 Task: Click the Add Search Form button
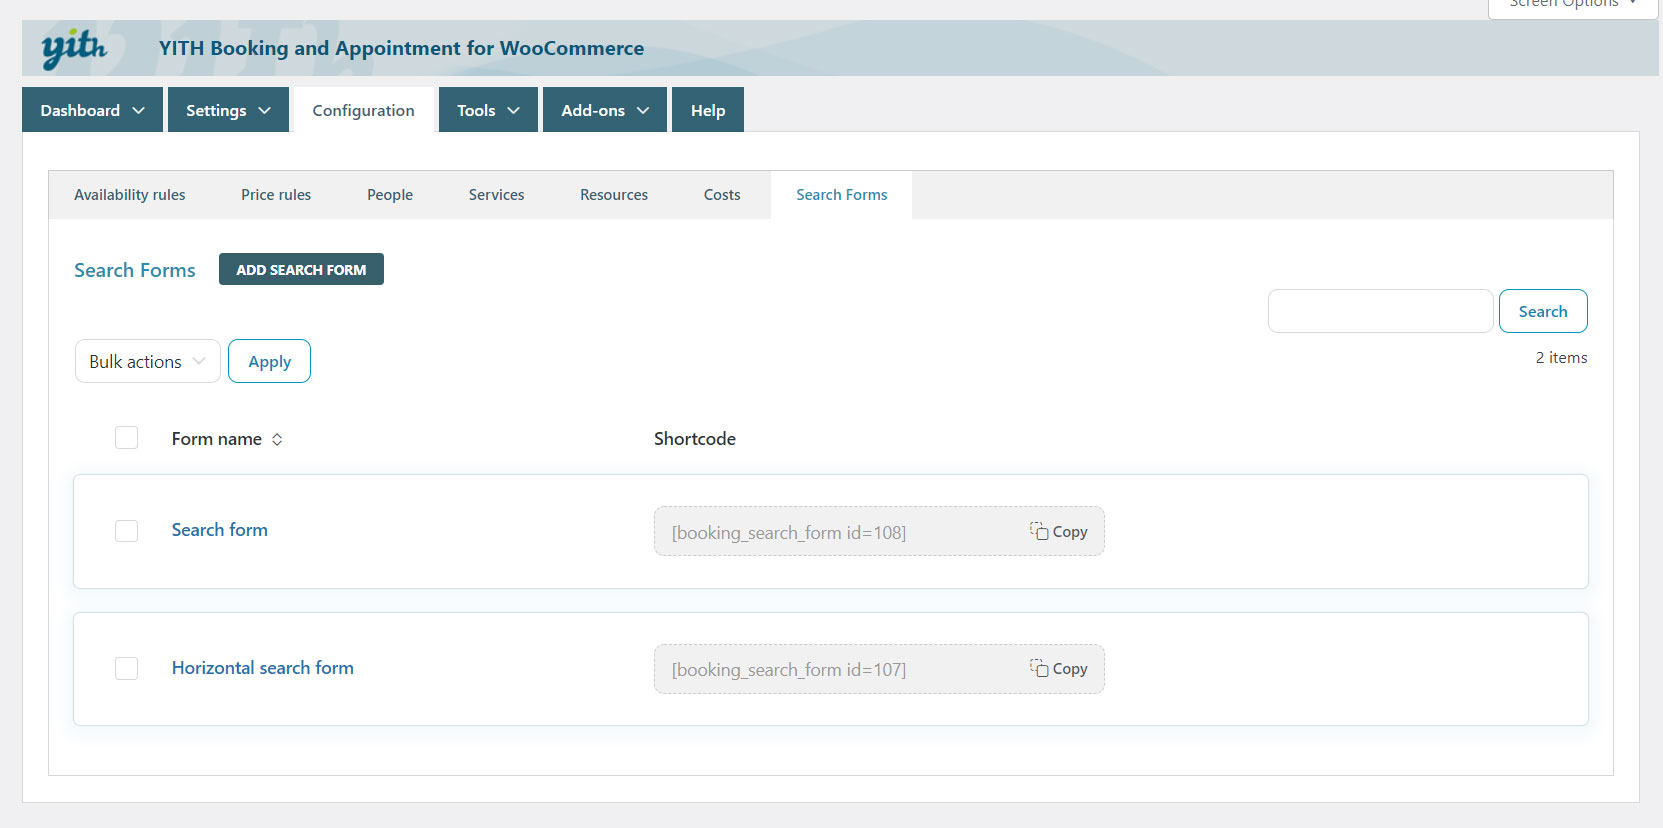(301, 269)
